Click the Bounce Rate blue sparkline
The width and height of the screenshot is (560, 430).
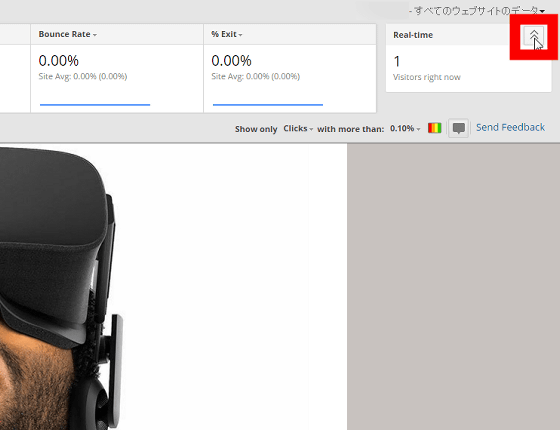click(x=95, y=105)
